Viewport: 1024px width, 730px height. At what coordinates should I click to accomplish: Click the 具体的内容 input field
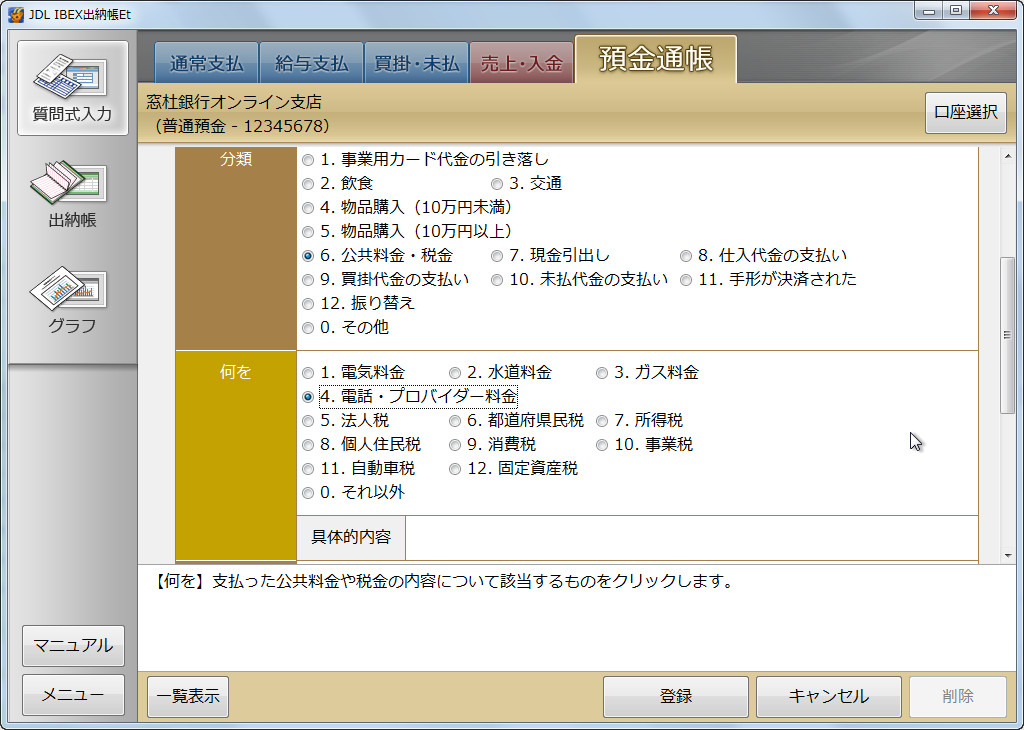coord(692,538)
